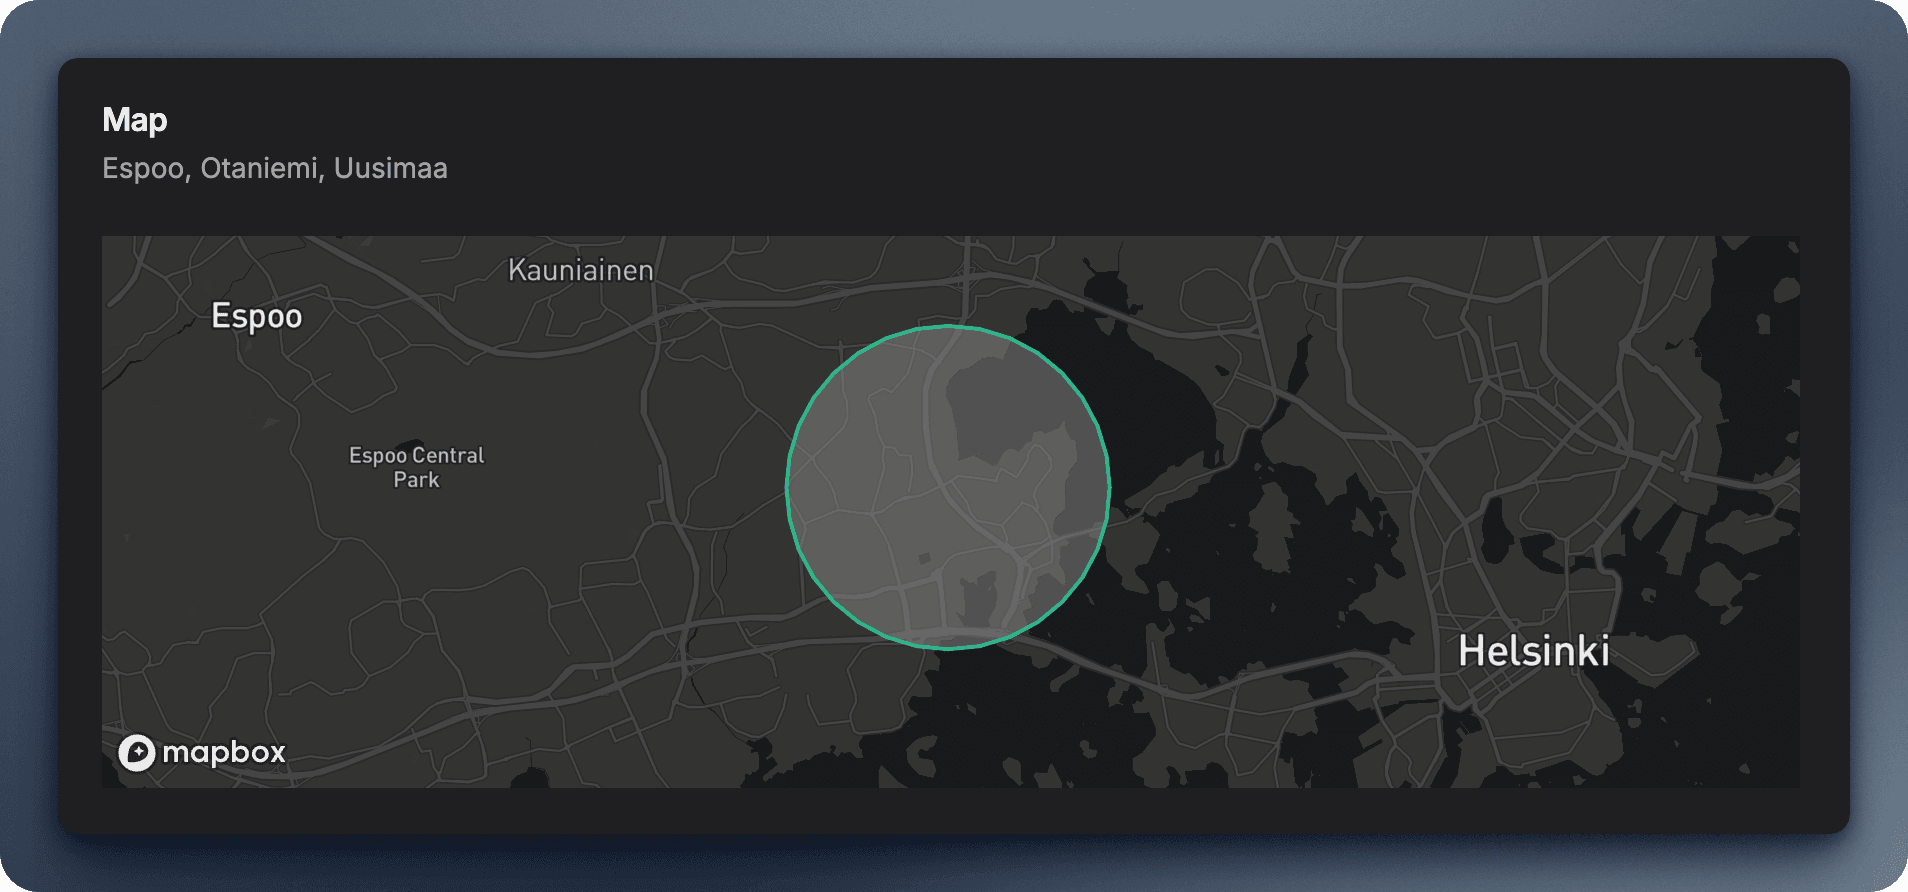The width and height of the screenshot is (1908, 892).
Task: Select the Espoo Central Park label
Action: tap(416, 467)
